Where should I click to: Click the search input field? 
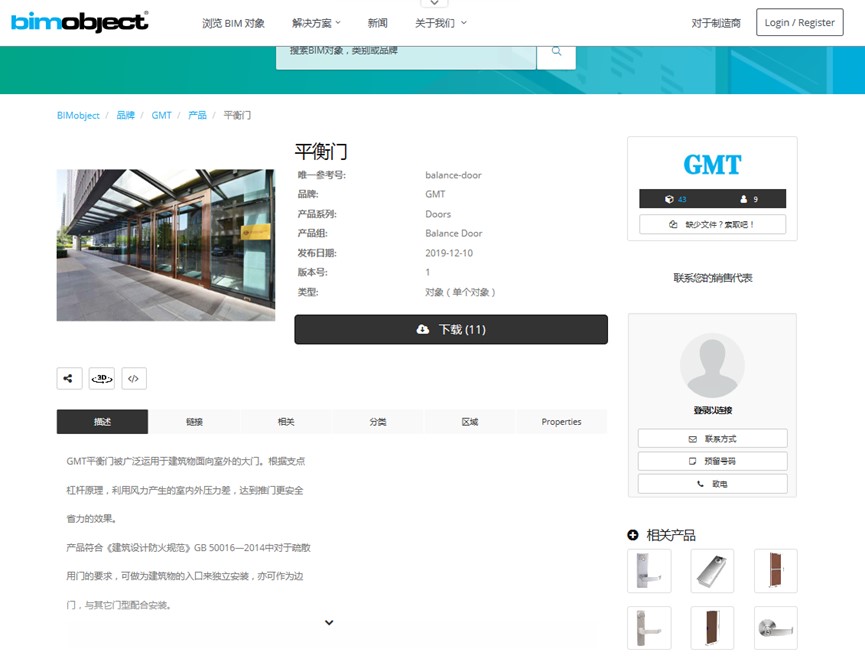(x=406, y=52)
